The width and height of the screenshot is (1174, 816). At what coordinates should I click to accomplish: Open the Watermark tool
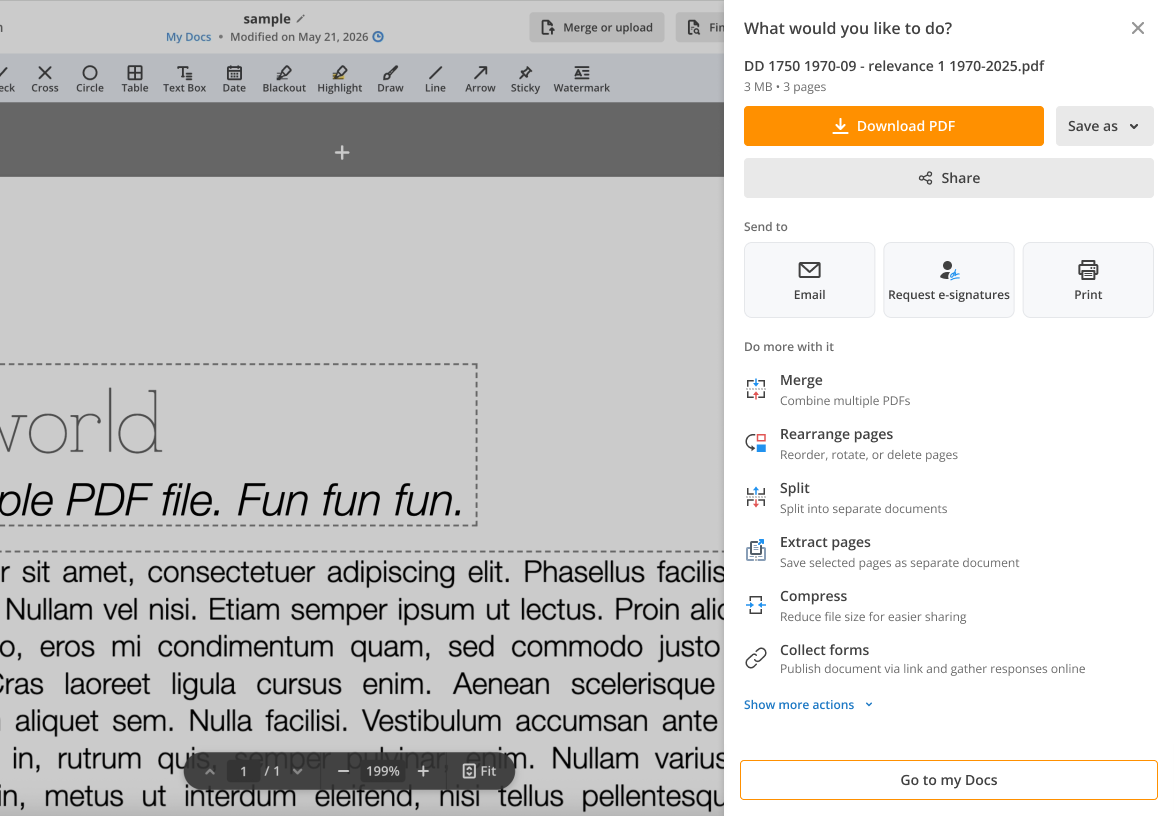click(x=582, y=79)
